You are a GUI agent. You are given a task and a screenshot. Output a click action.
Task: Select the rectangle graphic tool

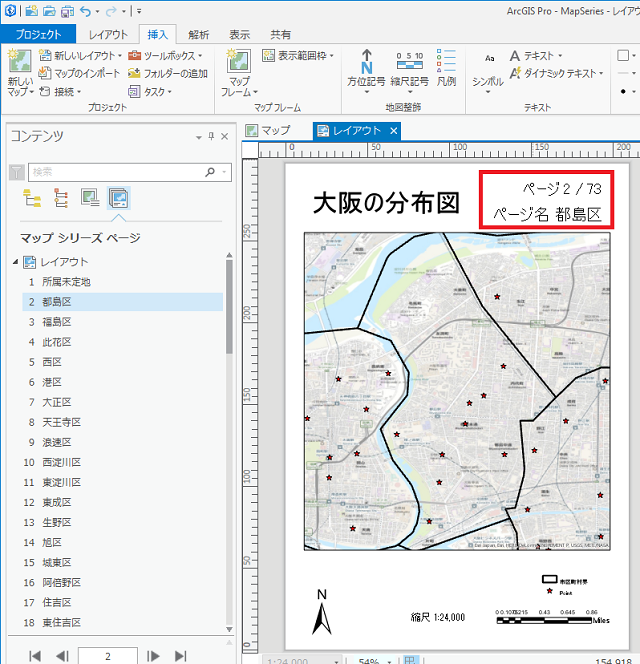[623, 55]
